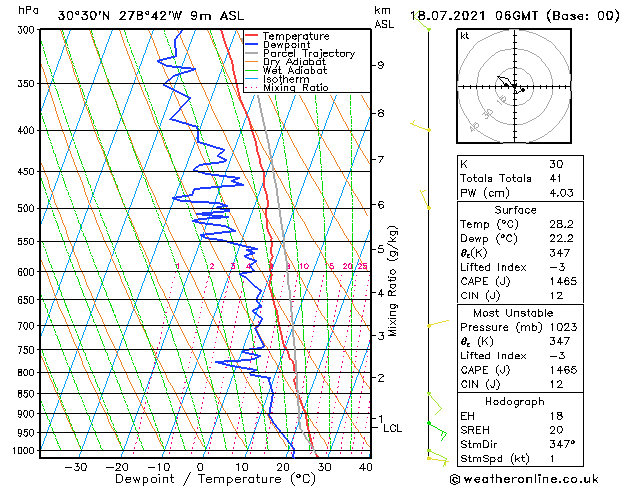This screenshot has width=629, height=486.
Task: Click the weatheronline.co.uk copyright text
Action: [524, 479]
